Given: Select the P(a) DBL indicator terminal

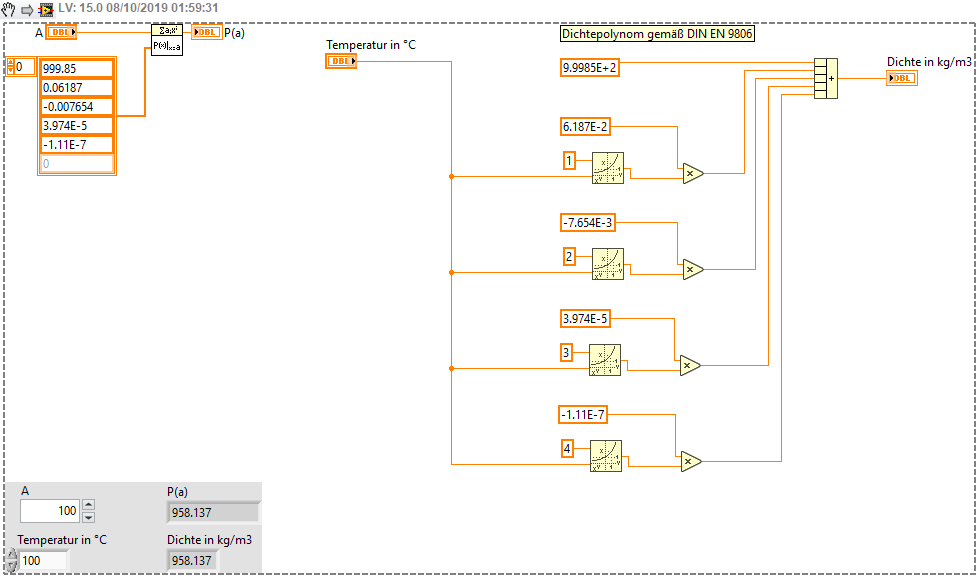Looking at the screenshot, I should tap(207, 32).
